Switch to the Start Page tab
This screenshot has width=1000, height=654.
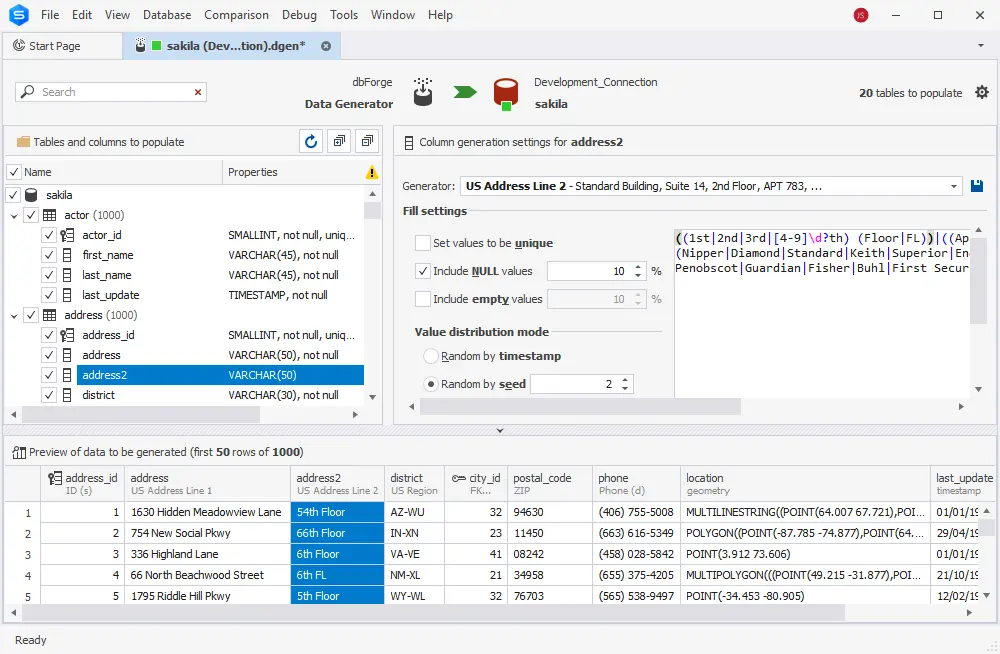(x=62, y=45)
